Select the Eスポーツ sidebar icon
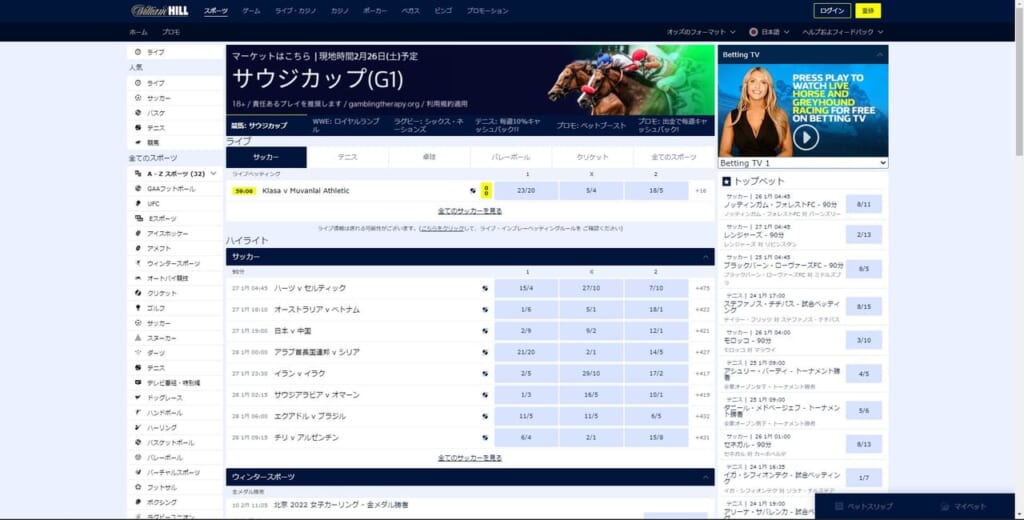This screenshot has height=520, width=1024. [x=138, y=219]
